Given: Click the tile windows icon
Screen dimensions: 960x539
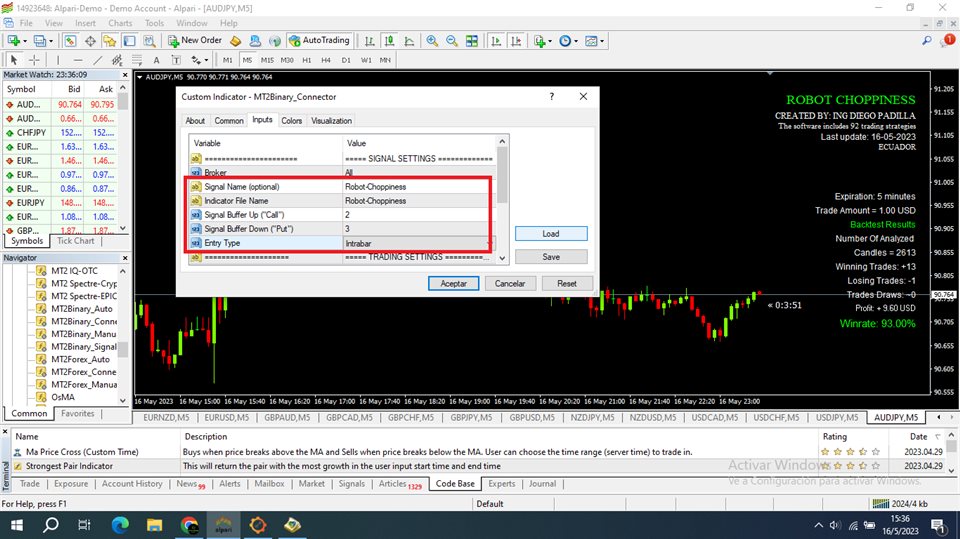Looking at the screenshot, I should [x=471, y=40].
